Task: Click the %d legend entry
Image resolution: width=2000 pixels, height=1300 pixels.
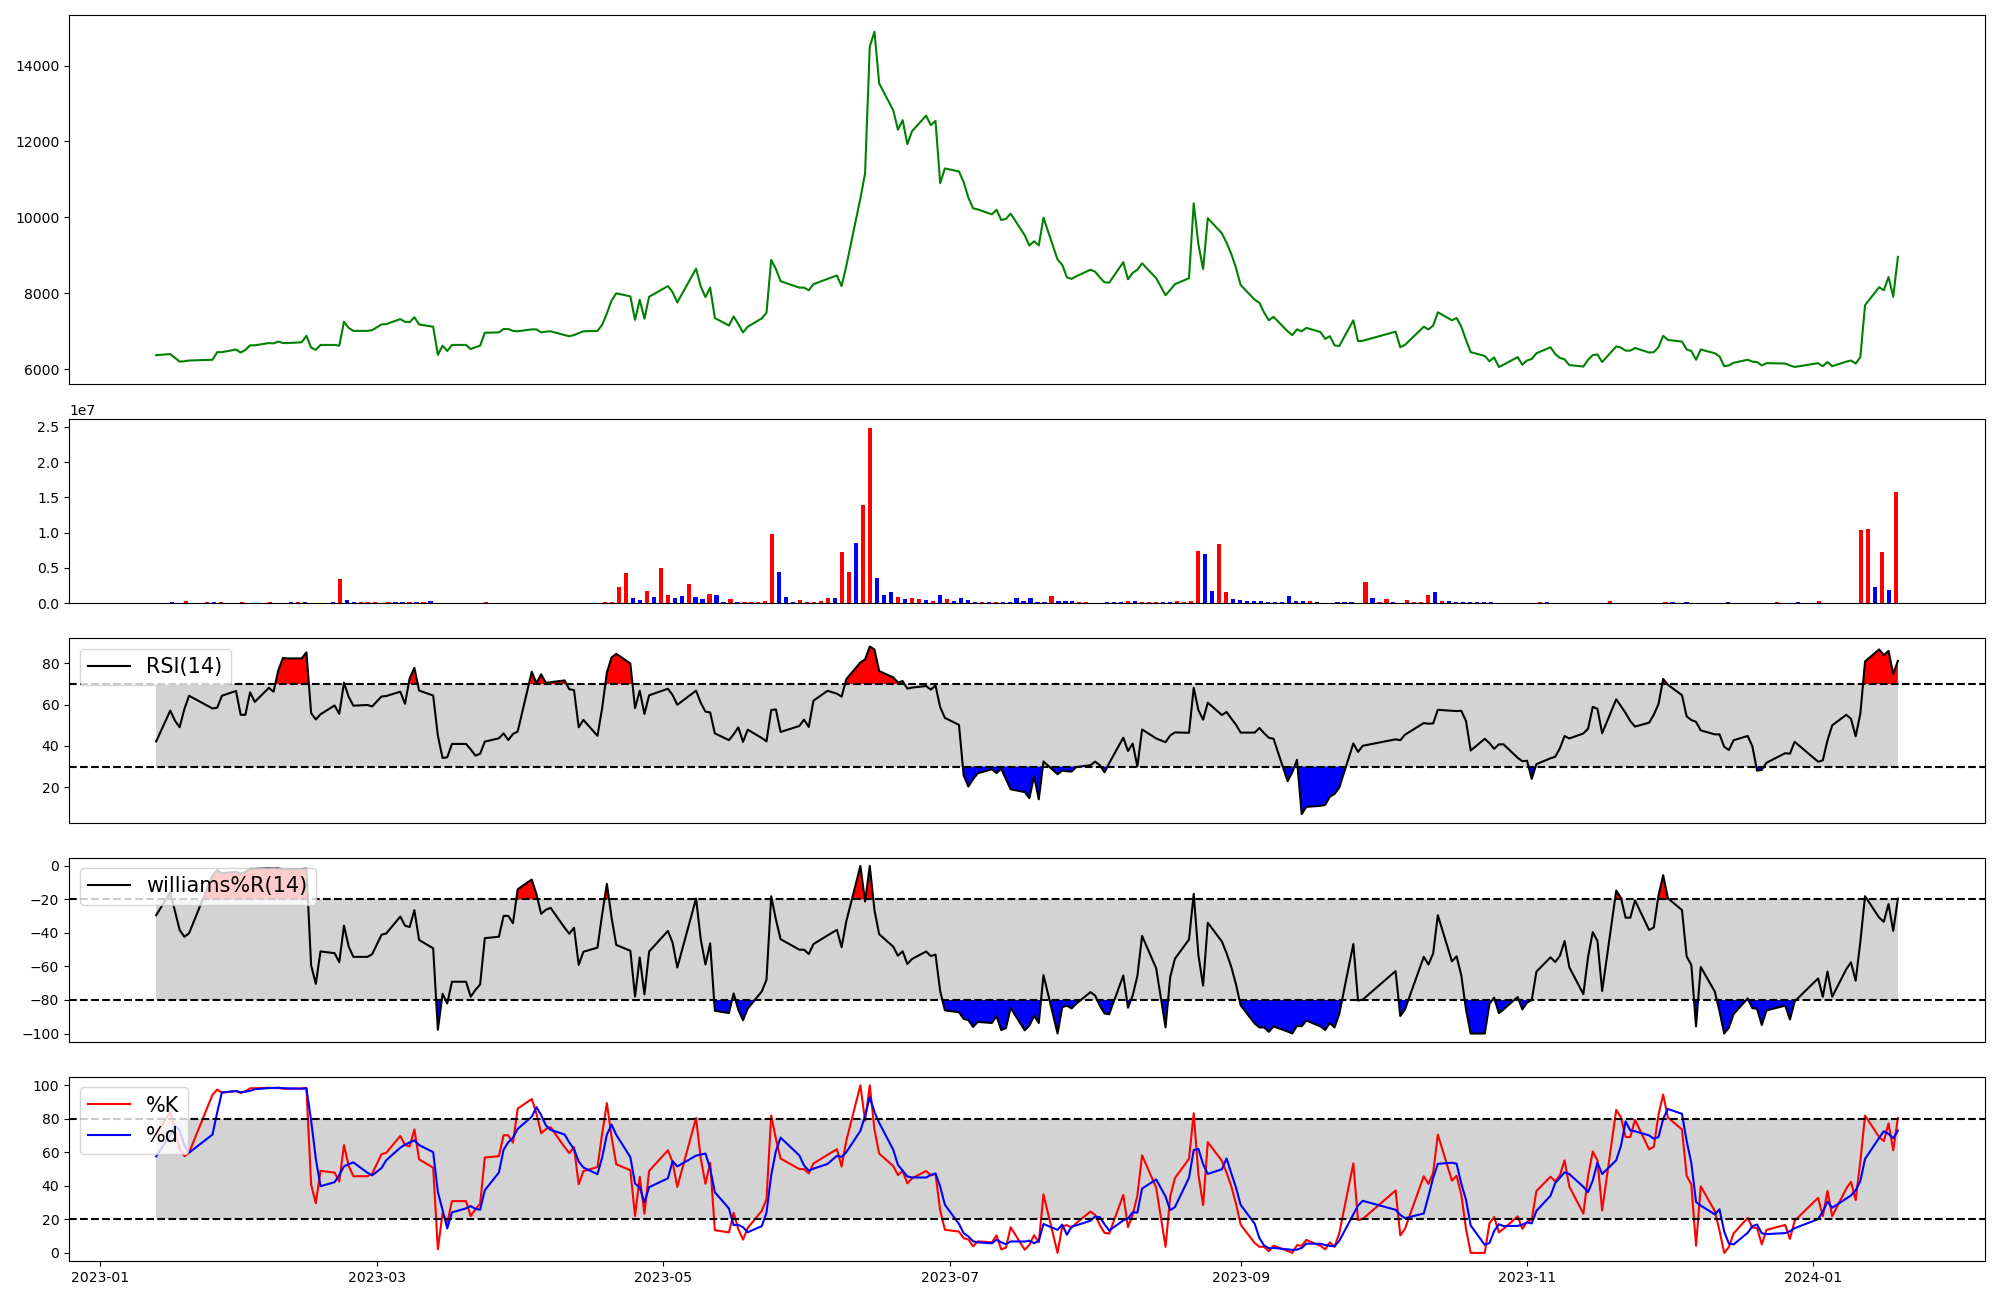Action: click(x=162, y=1135)
